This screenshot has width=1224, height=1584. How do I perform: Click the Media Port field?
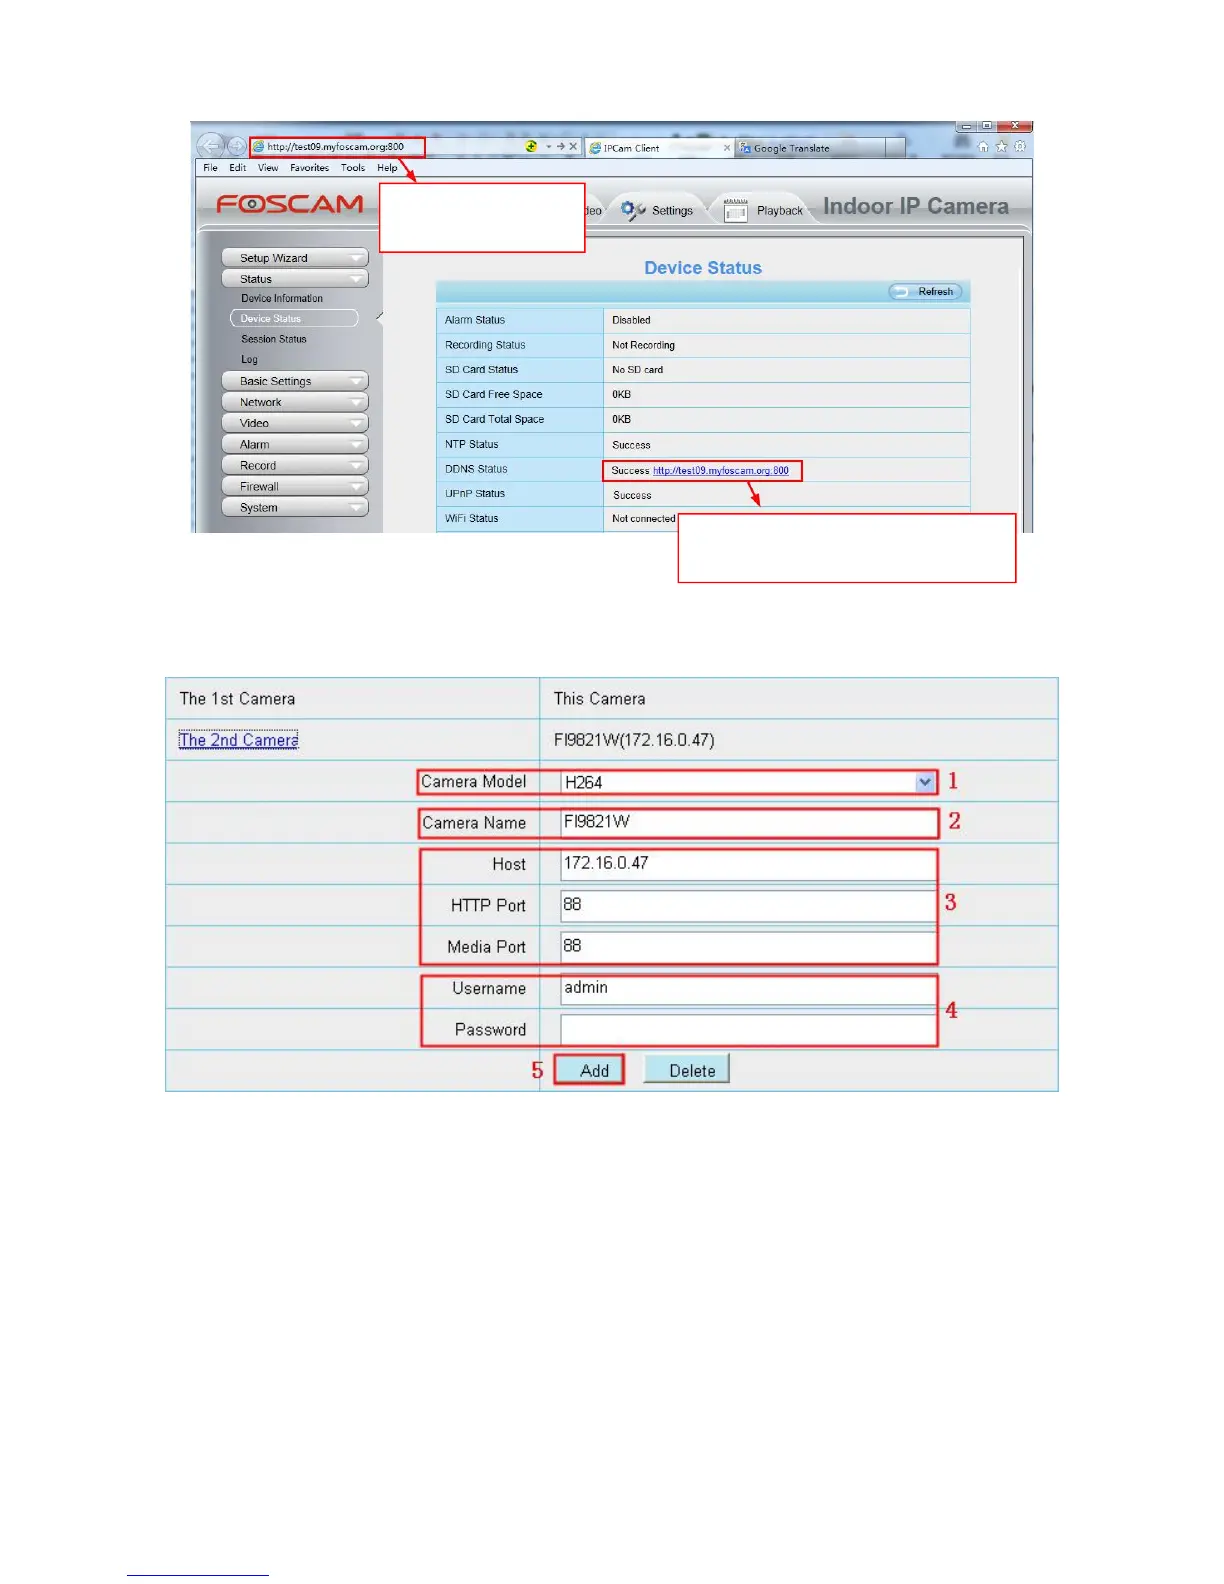748,947
